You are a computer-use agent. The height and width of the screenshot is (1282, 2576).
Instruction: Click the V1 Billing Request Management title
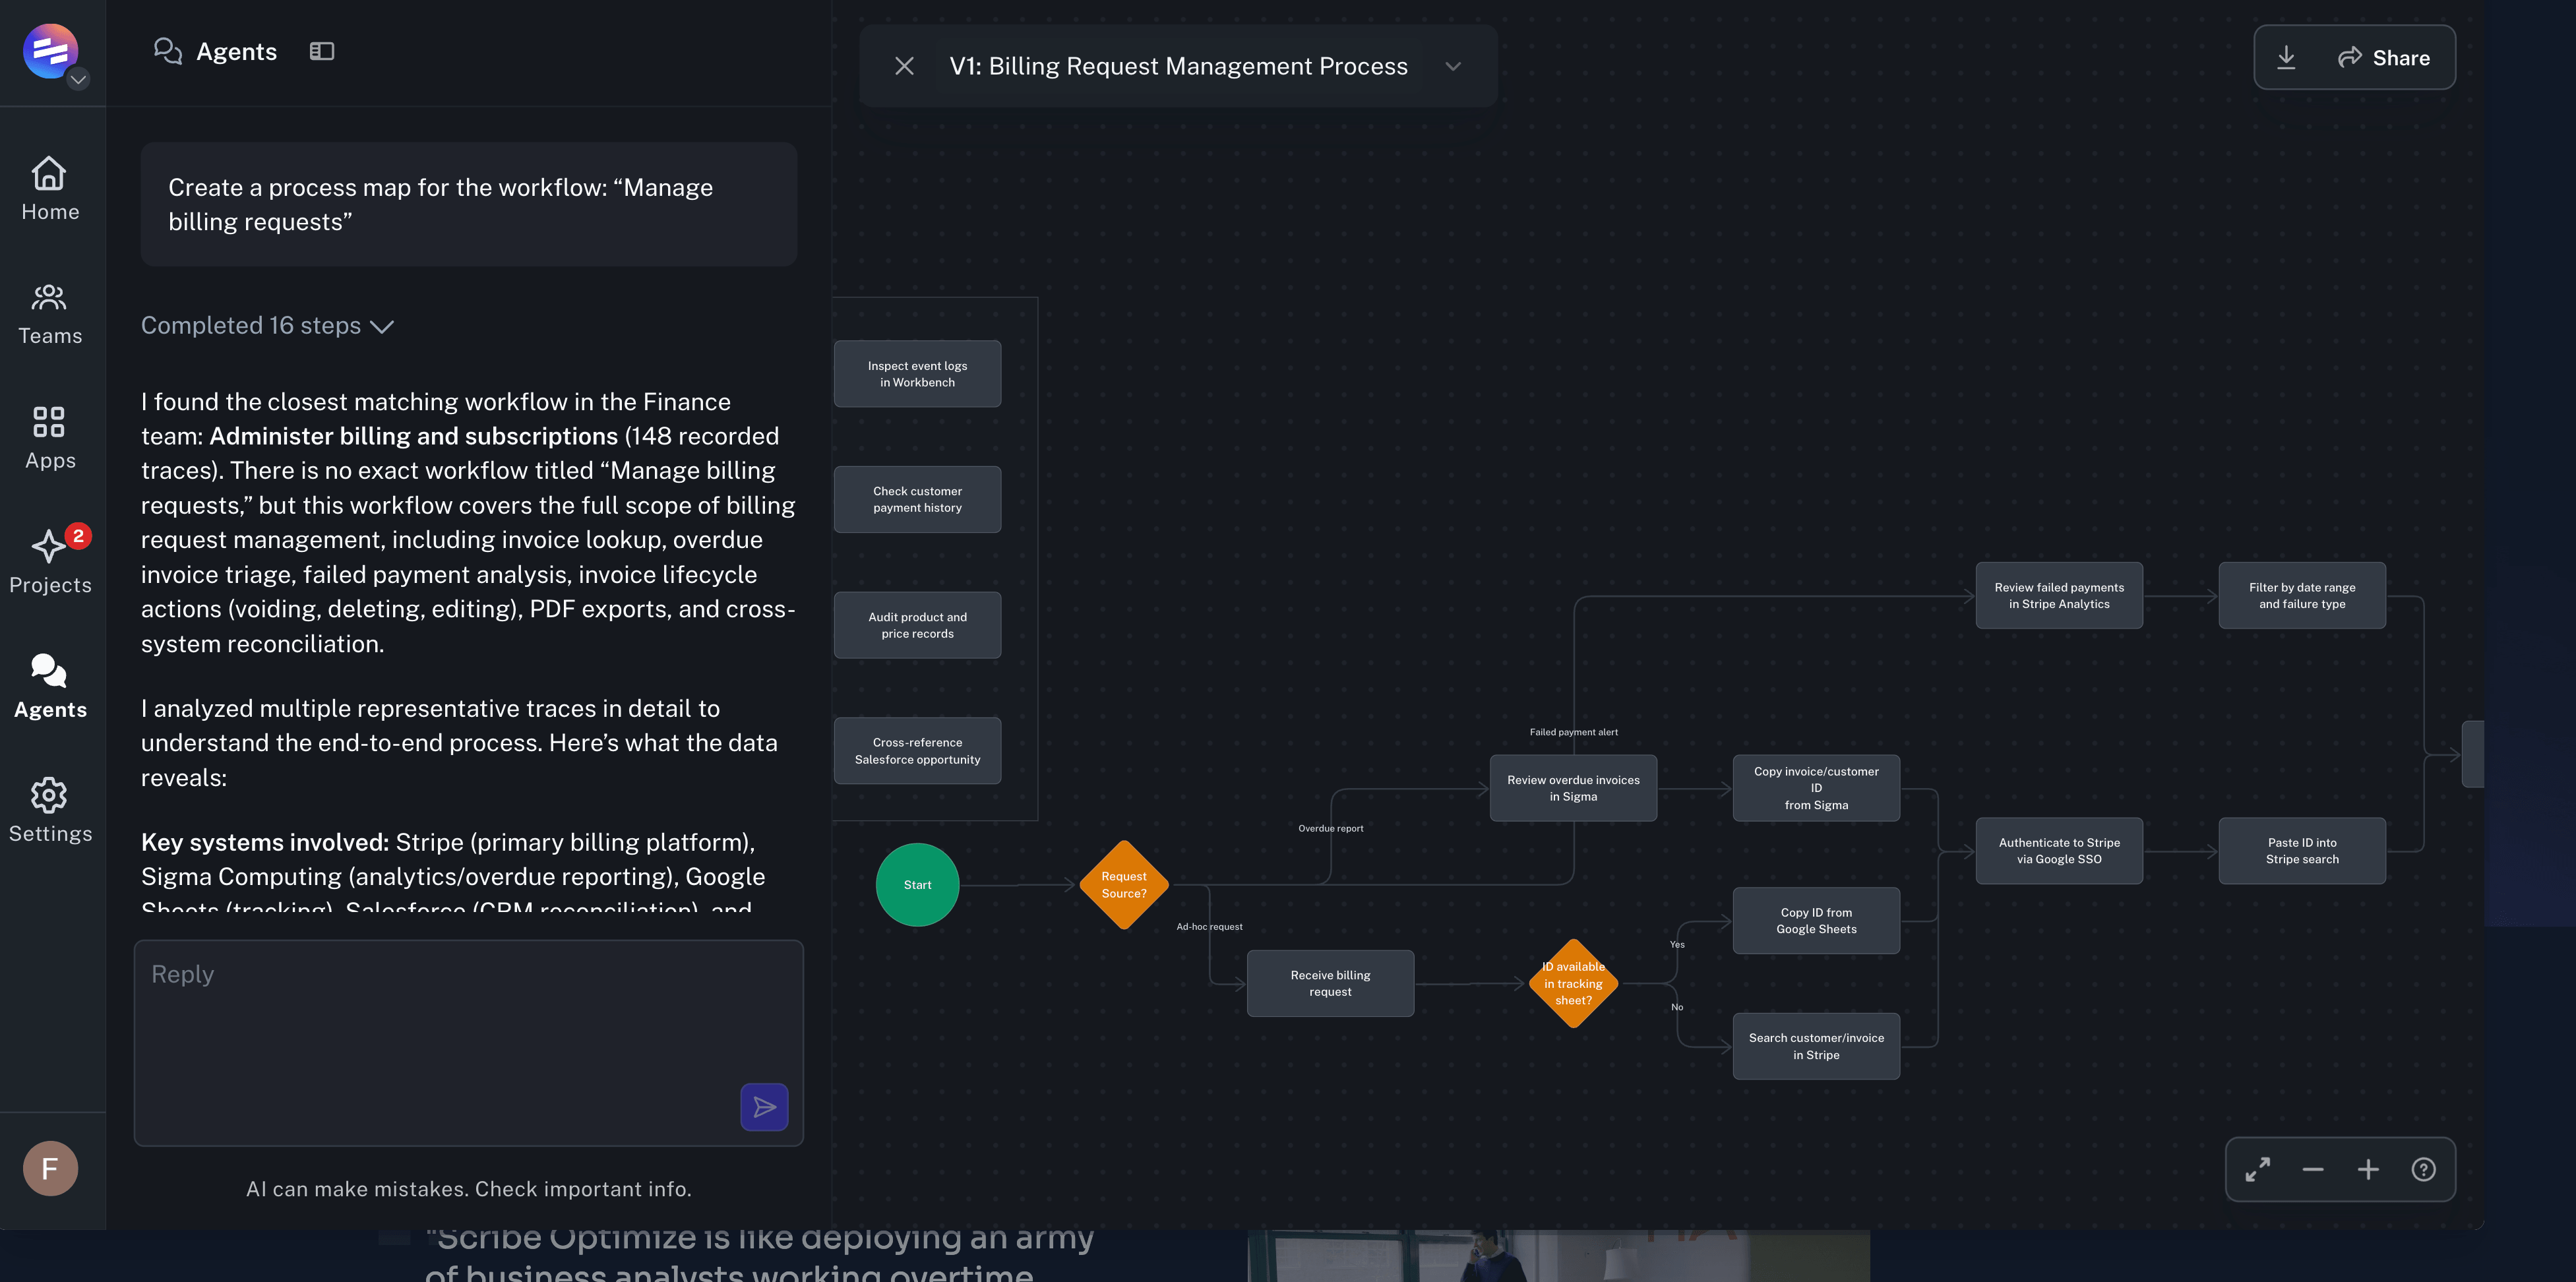click(1178, 66)
